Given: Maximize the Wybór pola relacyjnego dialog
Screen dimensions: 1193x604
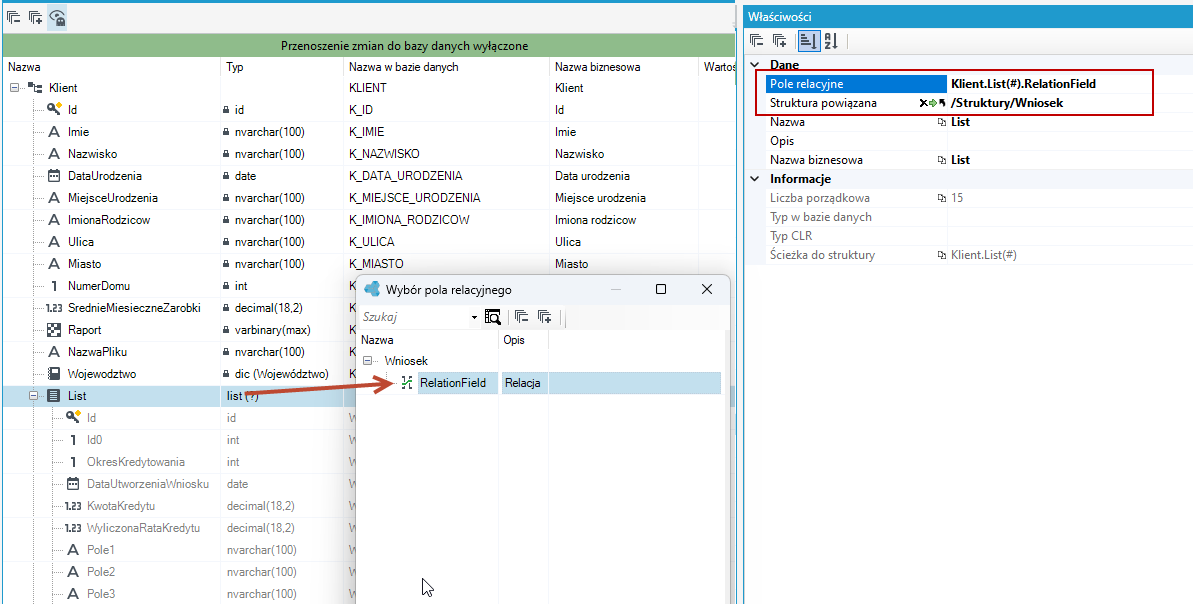Looking at the screenshot, I should point(661,289).
